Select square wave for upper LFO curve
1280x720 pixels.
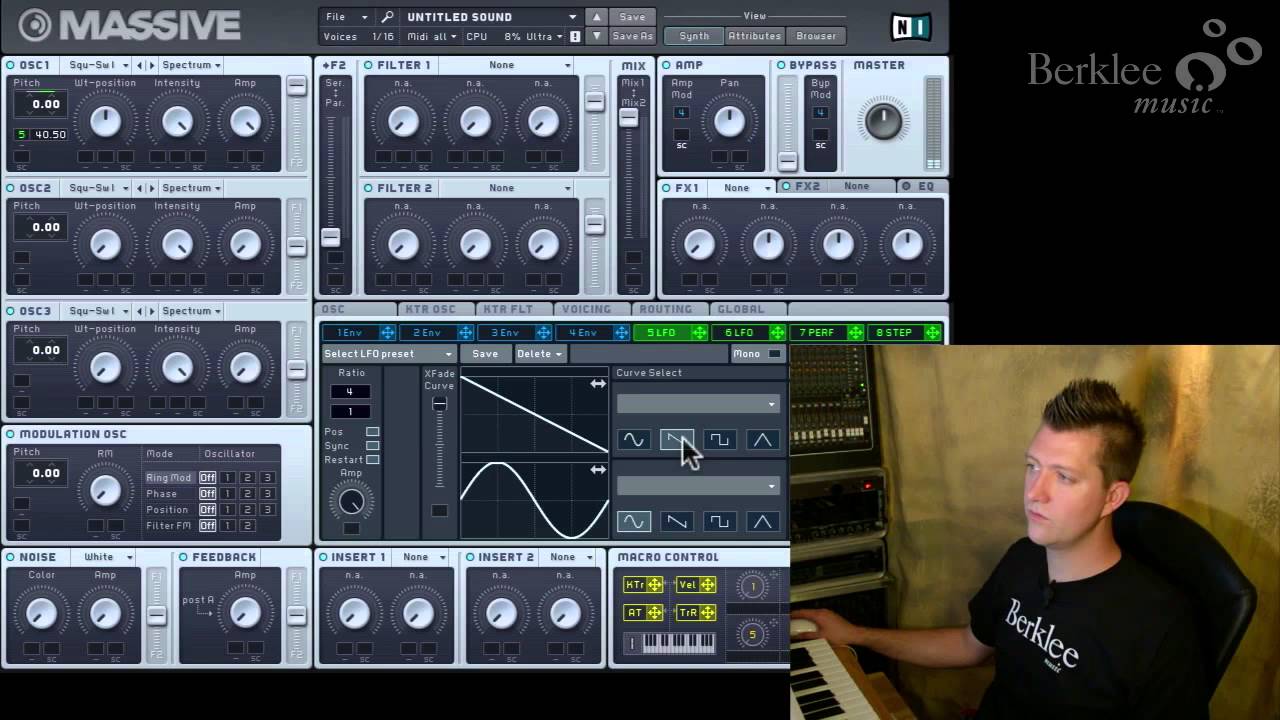719,439
